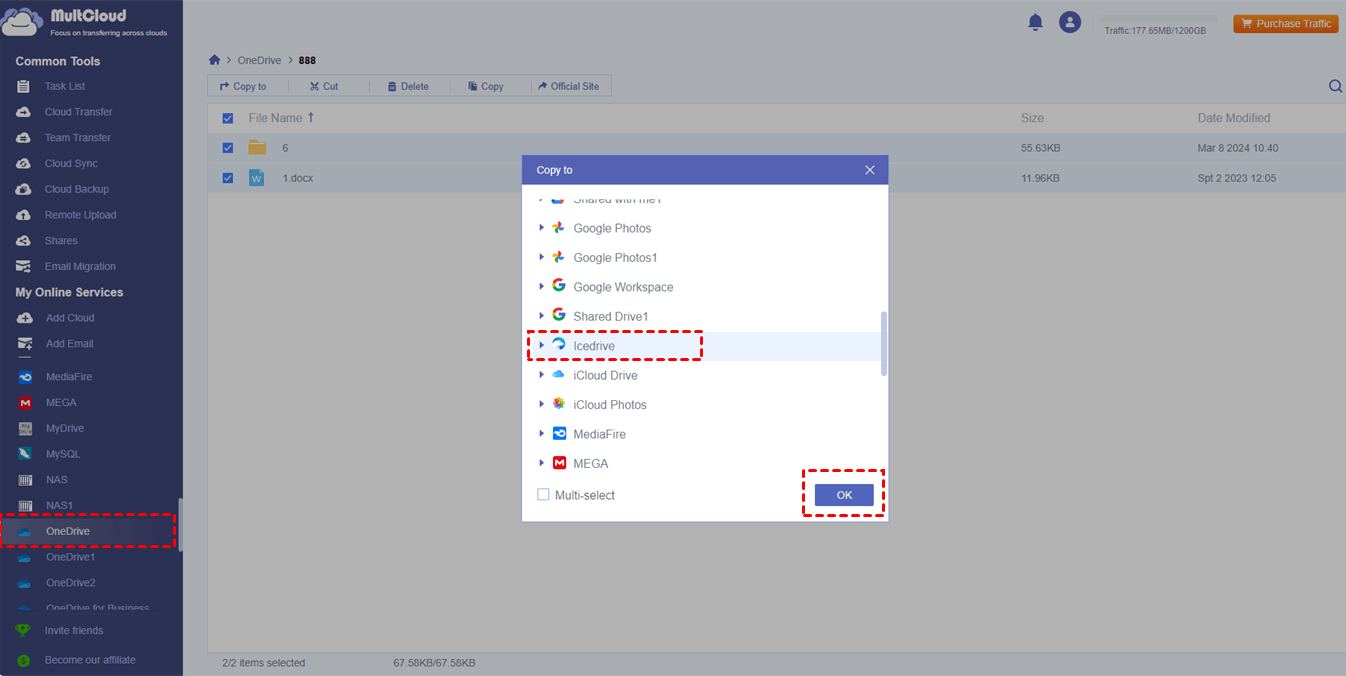The height and width of the screenshot is (676, 1346).
Task: Click the 1.docx file icon
Action: coord(257,178)
